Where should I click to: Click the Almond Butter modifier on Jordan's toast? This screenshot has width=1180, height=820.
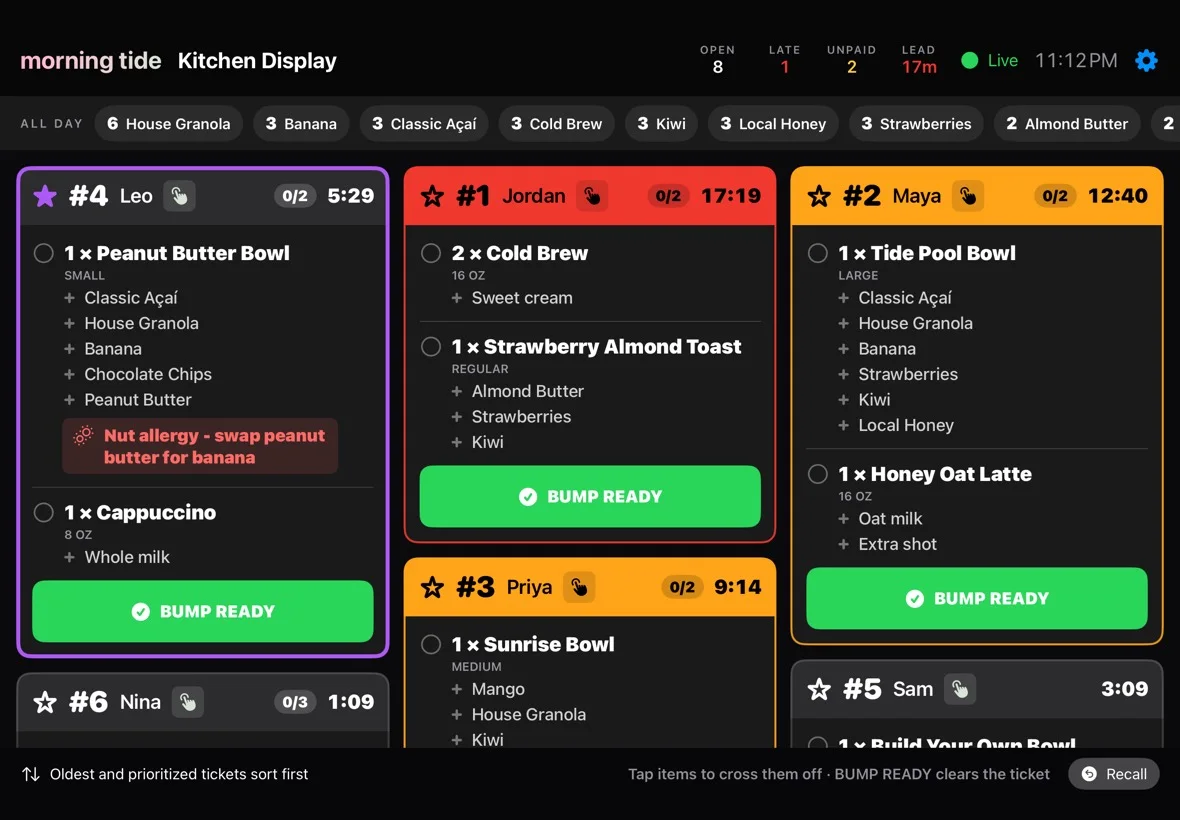pos(528,391)
